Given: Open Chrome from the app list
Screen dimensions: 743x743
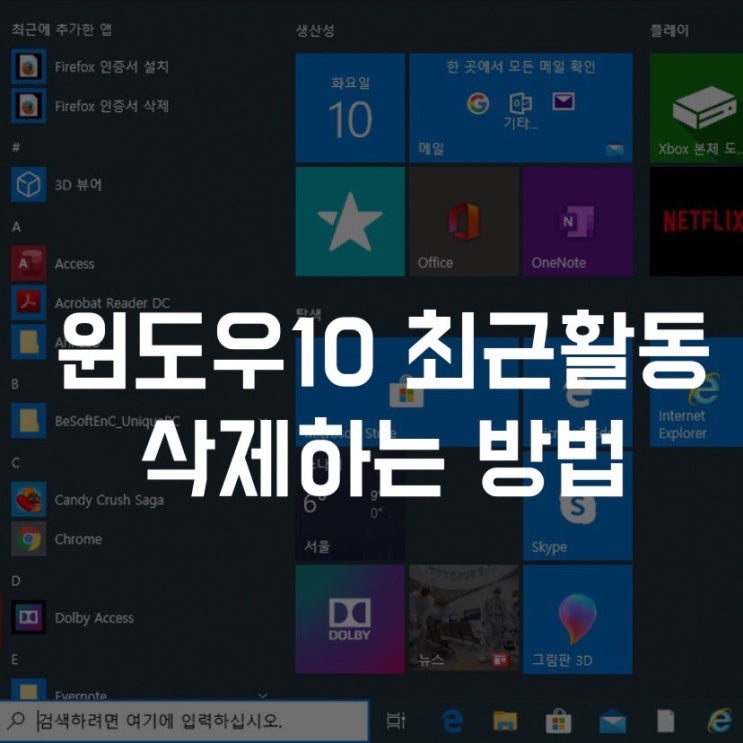Looking at the screenshot, I should coord(57,539).
